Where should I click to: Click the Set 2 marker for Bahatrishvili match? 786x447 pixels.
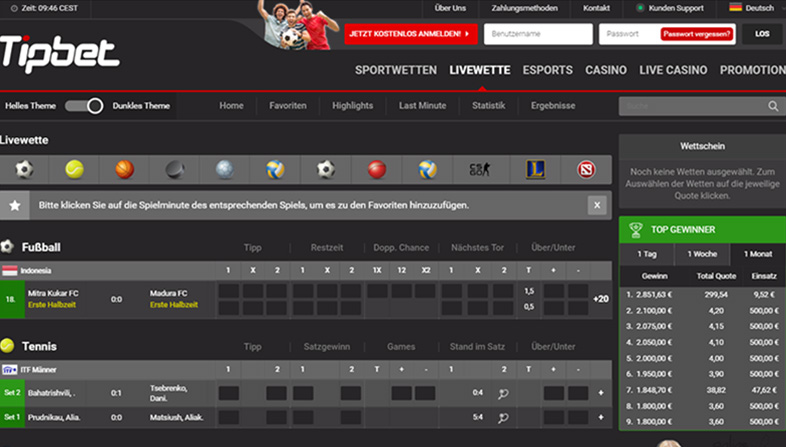pos(12,392)
